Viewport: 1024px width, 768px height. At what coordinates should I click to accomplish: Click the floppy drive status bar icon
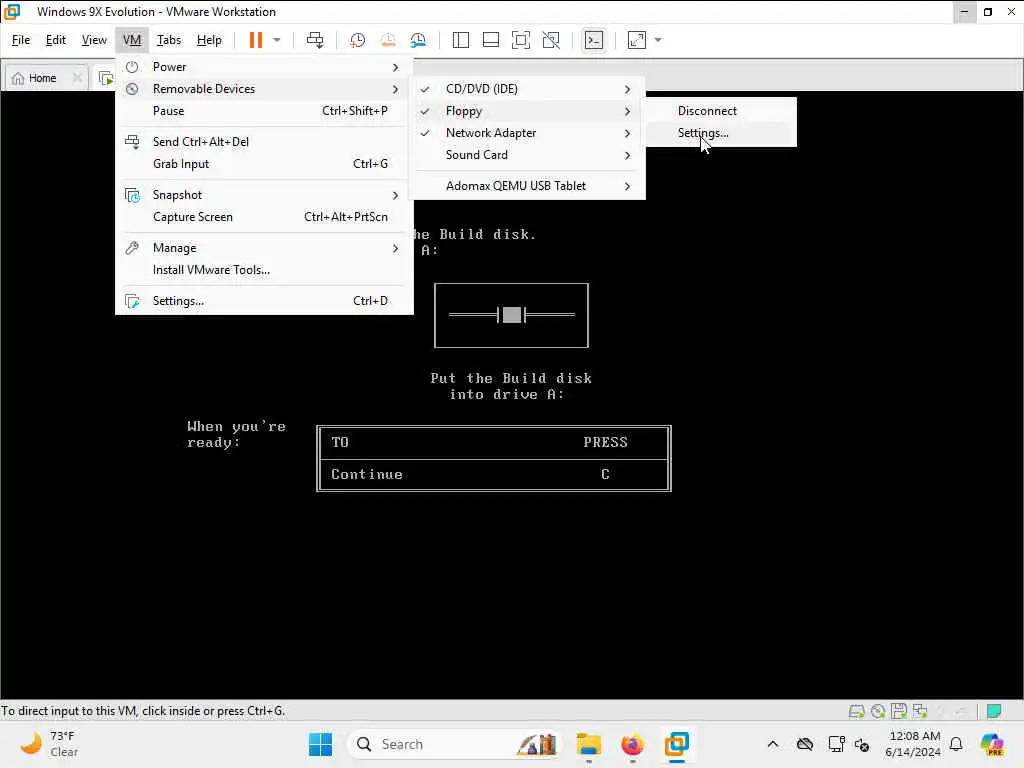pos(899,711)
